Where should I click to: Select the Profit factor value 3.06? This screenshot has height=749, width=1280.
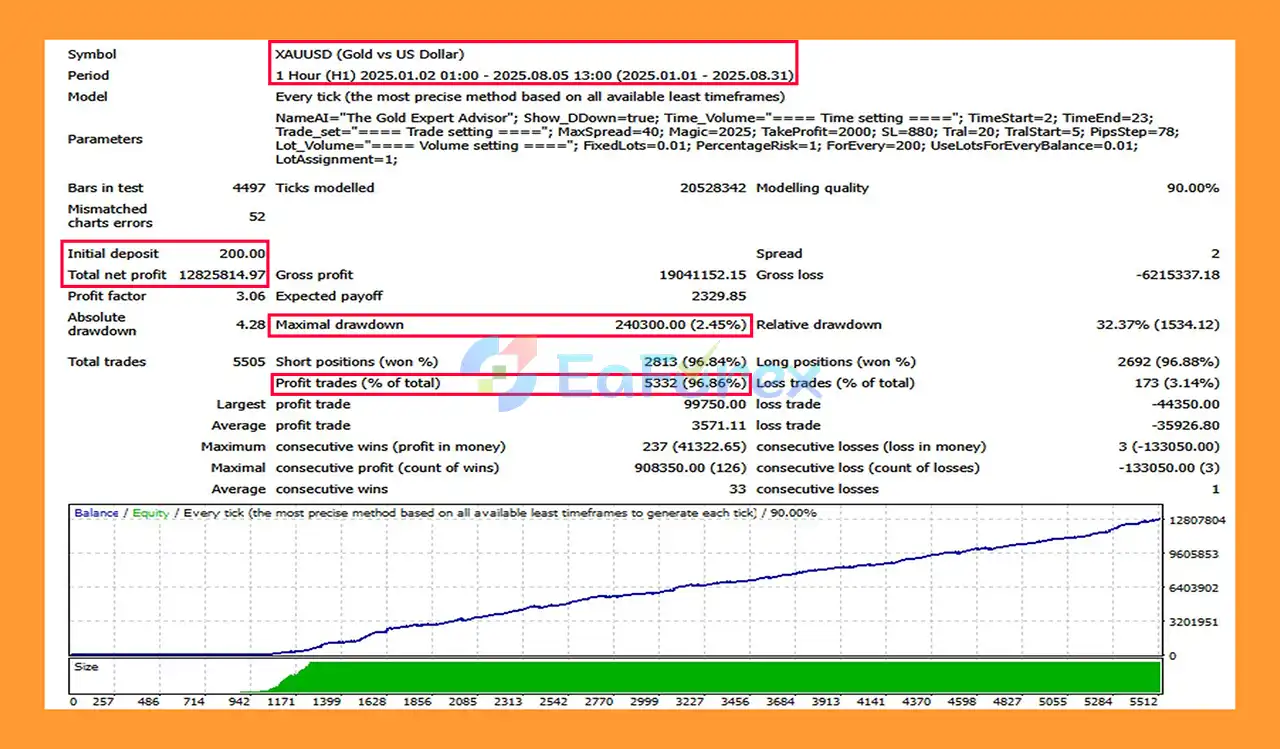click(252, 296)
